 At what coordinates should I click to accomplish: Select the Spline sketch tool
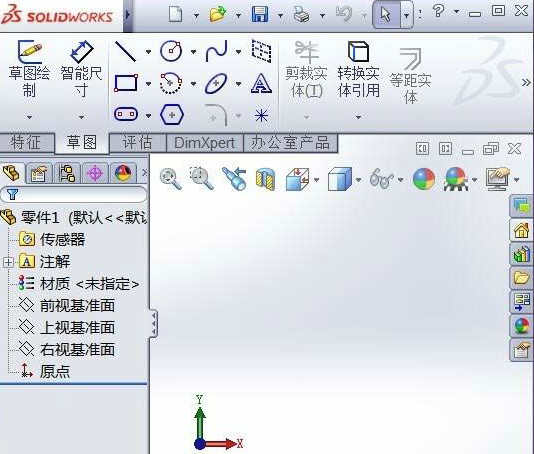pyautogui.click(x=217, y=51)
